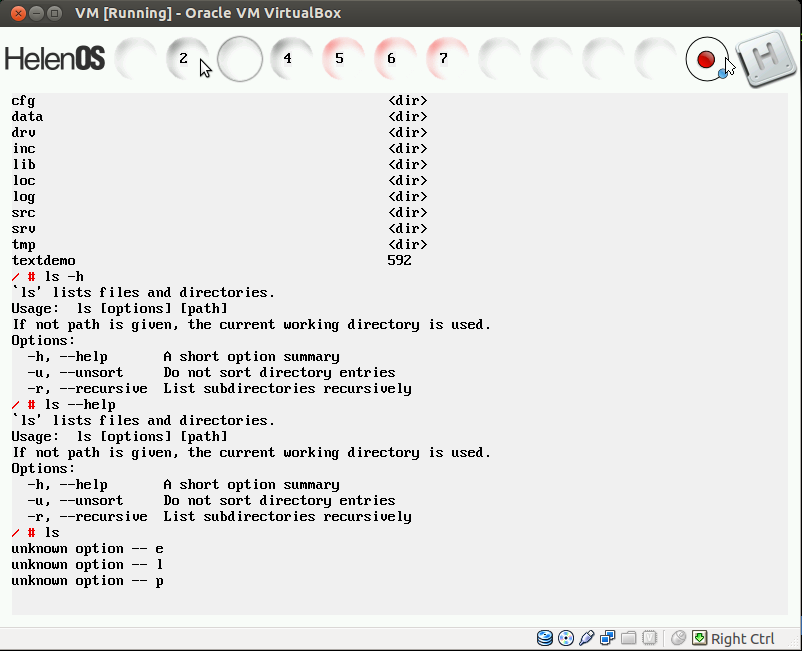802x651 pixels.
Task: Click the mouse integration indicator icon
Action: (679, 638)
